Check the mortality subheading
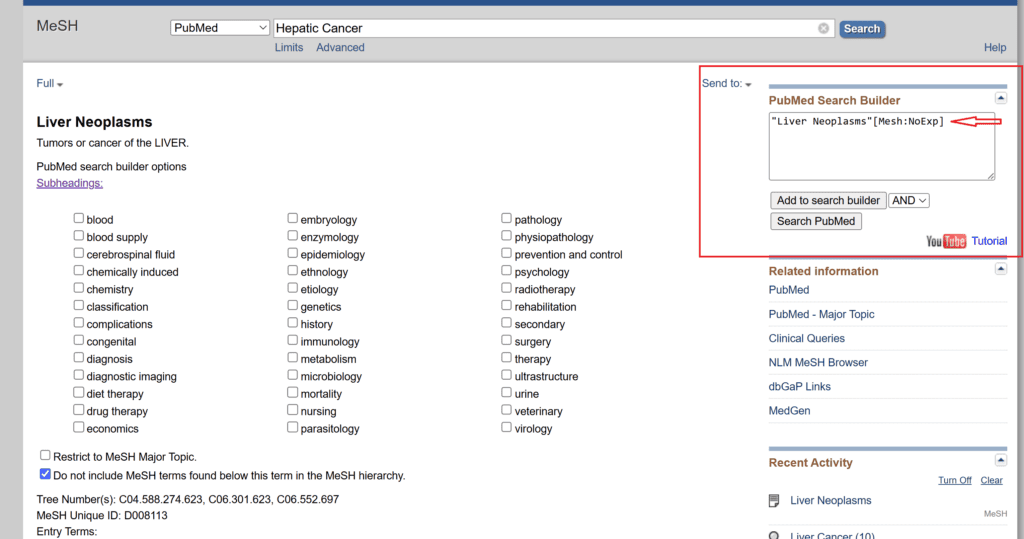 pos(293,393)
